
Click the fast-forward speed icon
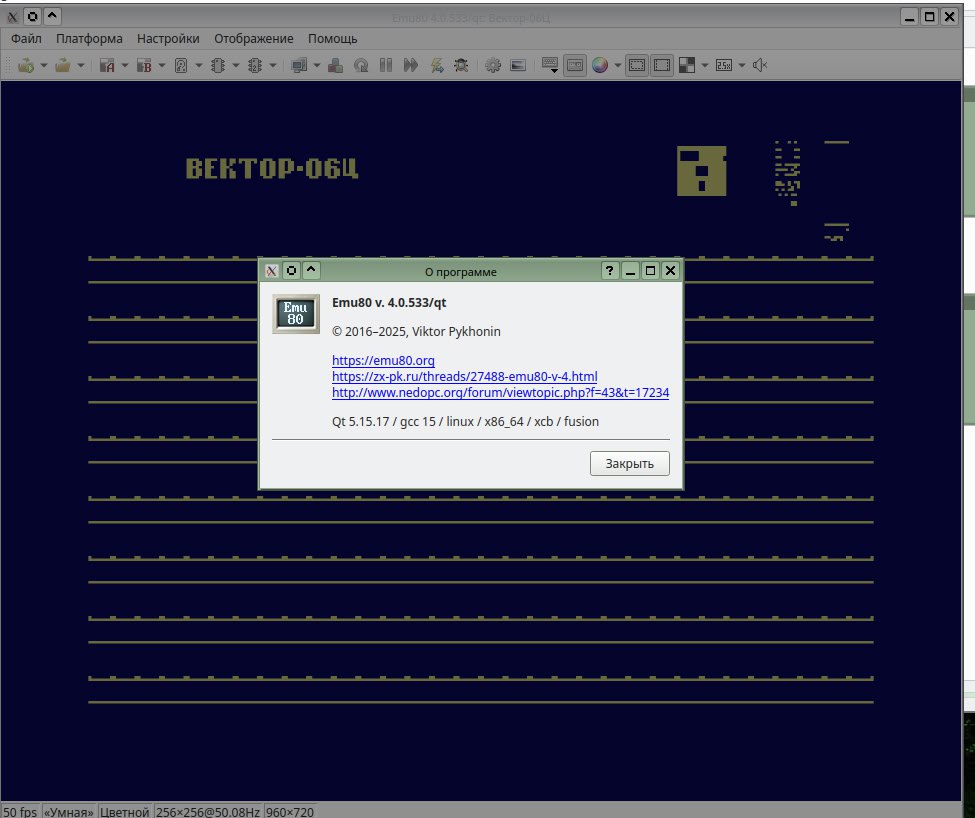click(410, 66)
